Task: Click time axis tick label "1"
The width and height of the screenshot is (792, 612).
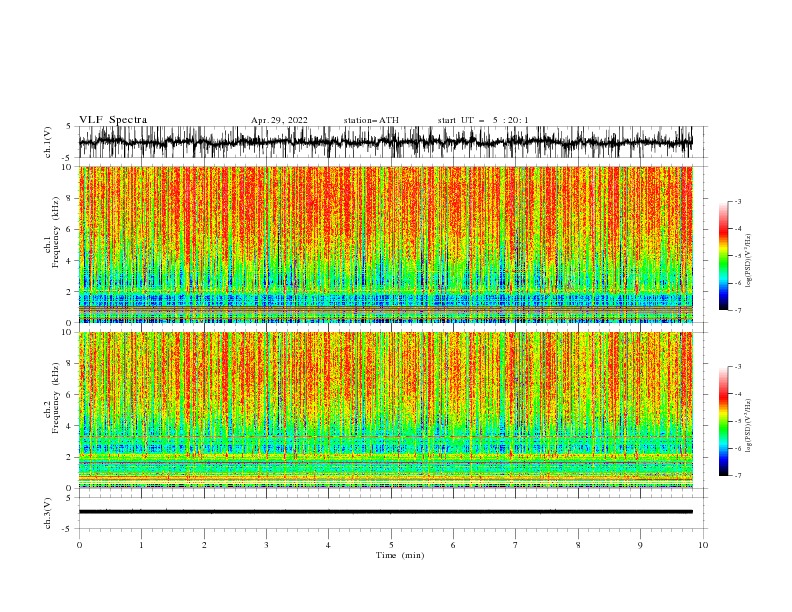Action: tap(141, 545)
